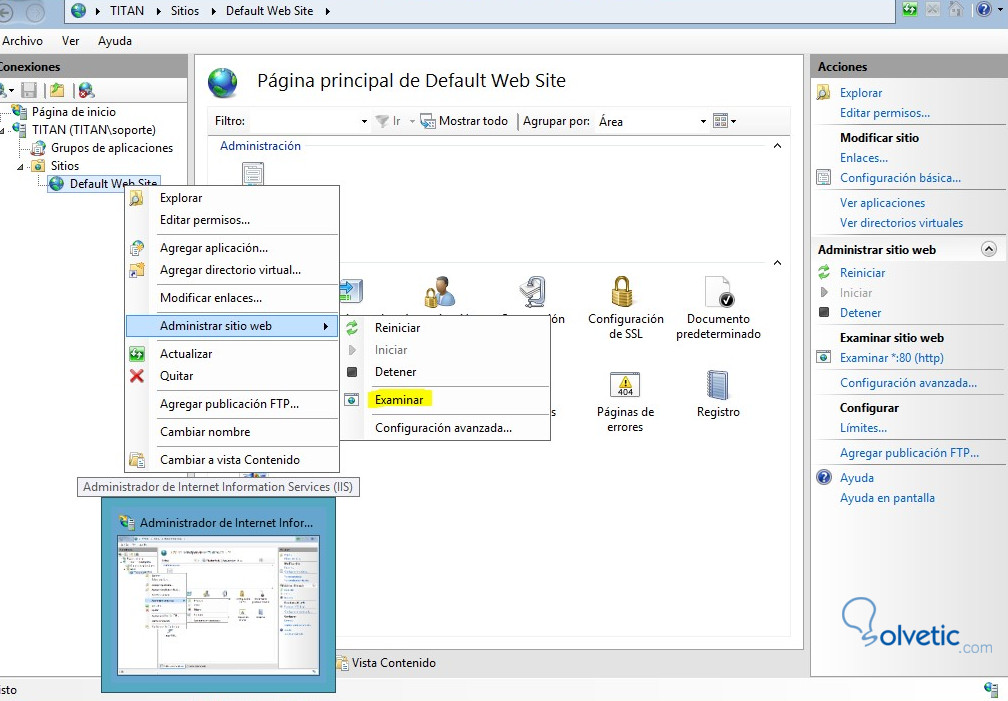This screenshot has width=1008, height=701.
Task: Open the Registro feature icon
Action: (x=717, y=385)
